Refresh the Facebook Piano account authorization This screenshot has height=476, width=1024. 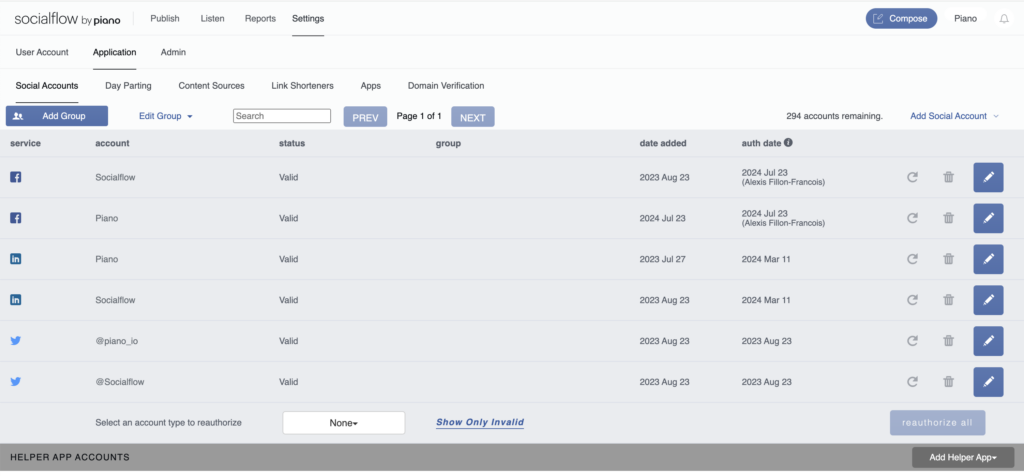[912, 218]
